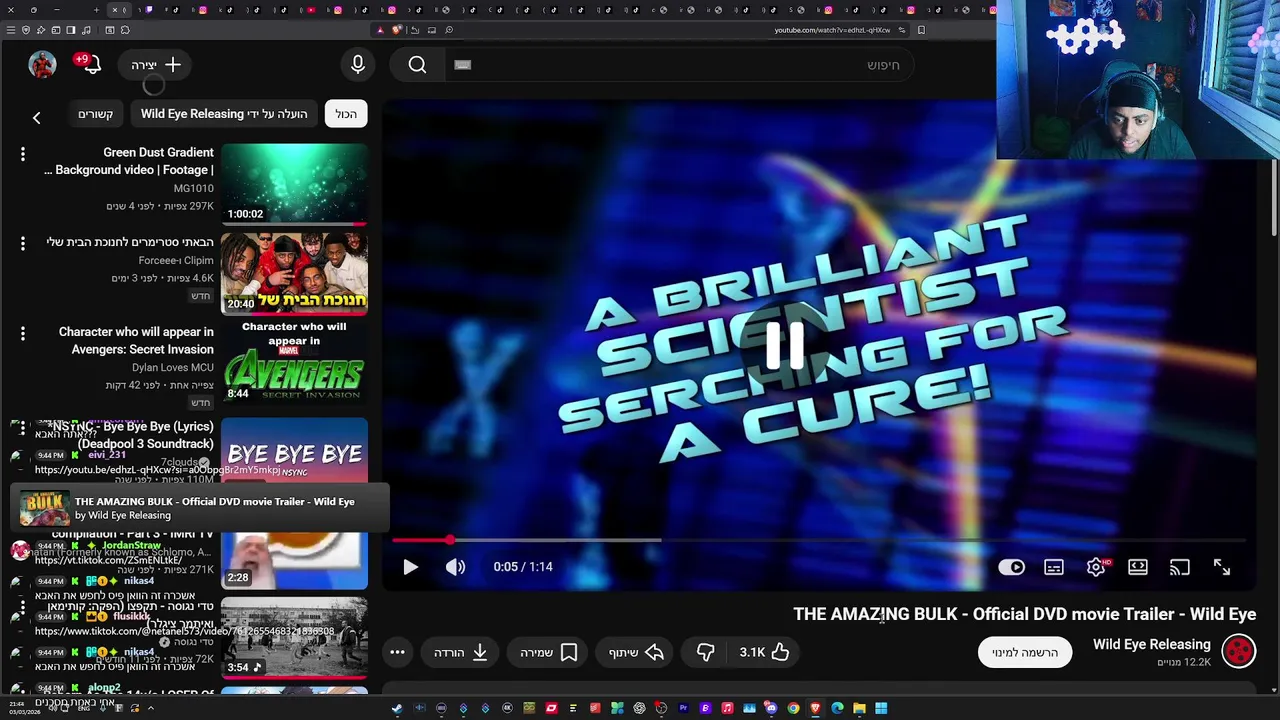Viewport: 1280px width, 720px height.
Task: Like the video (3.1K)
Action: (765, 652)
